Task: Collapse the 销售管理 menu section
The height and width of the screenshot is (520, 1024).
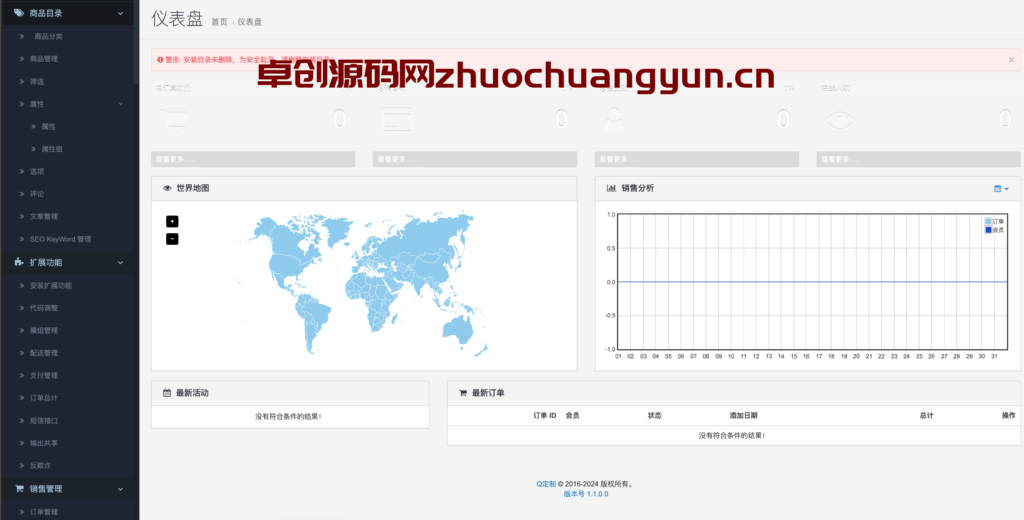Action: pos(120,489)
